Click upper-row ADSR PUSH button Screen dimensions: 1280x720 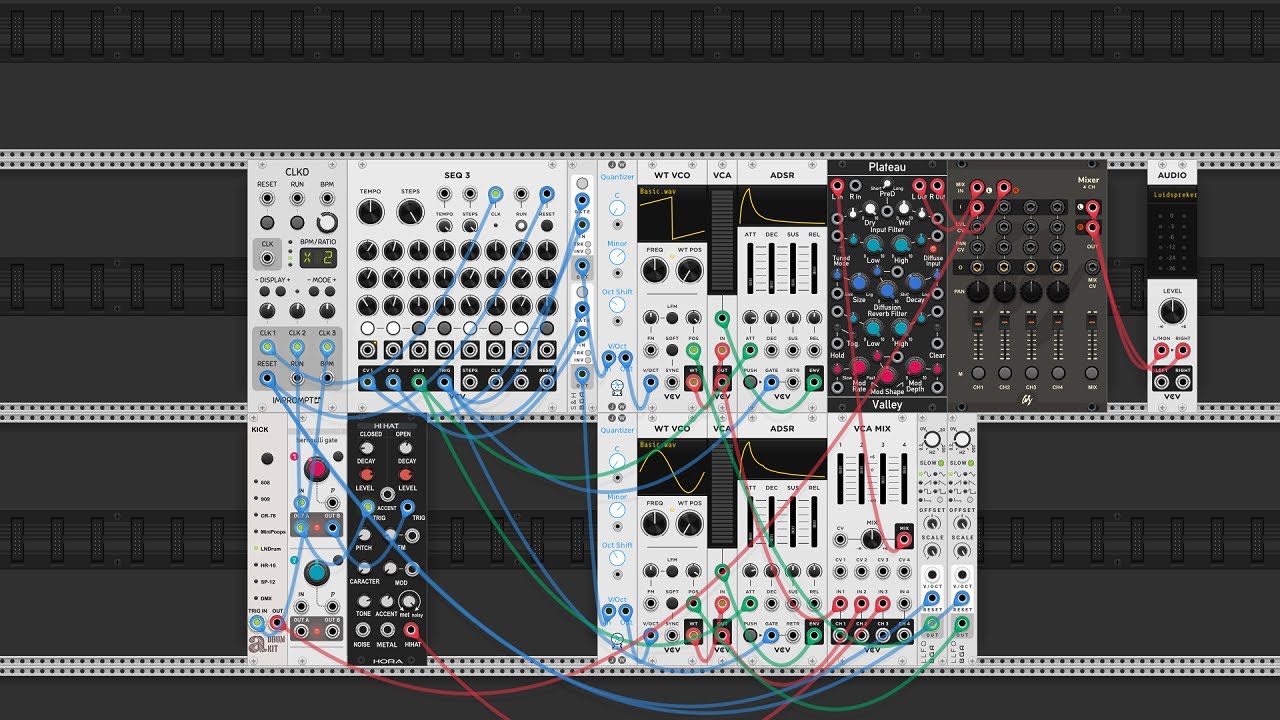pyautogui.click(x=750, y=381)
